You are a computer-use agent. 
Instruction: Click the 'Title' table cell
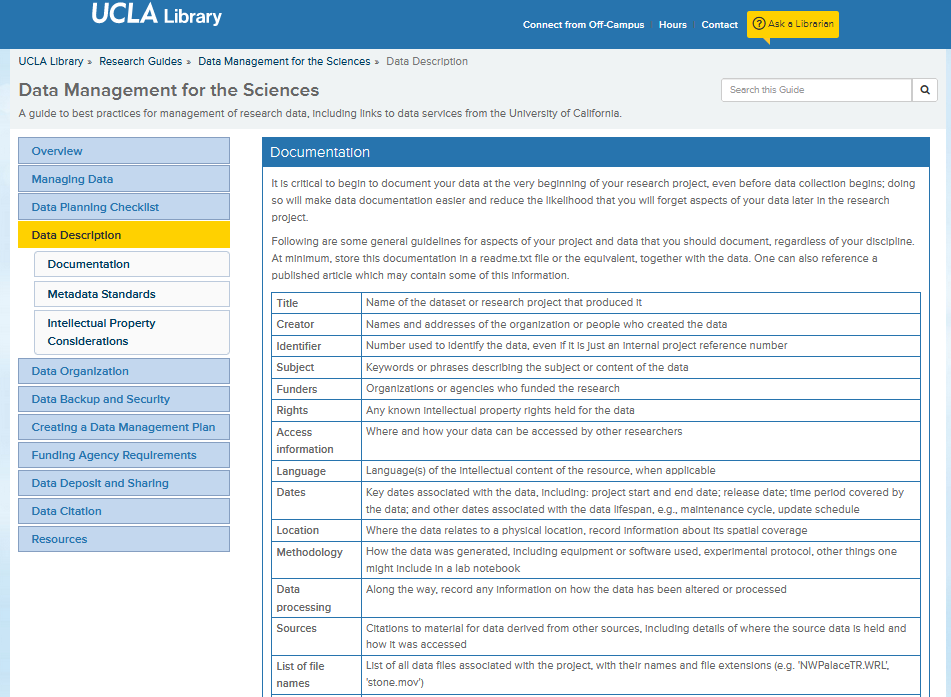click(x=317, y=303)
